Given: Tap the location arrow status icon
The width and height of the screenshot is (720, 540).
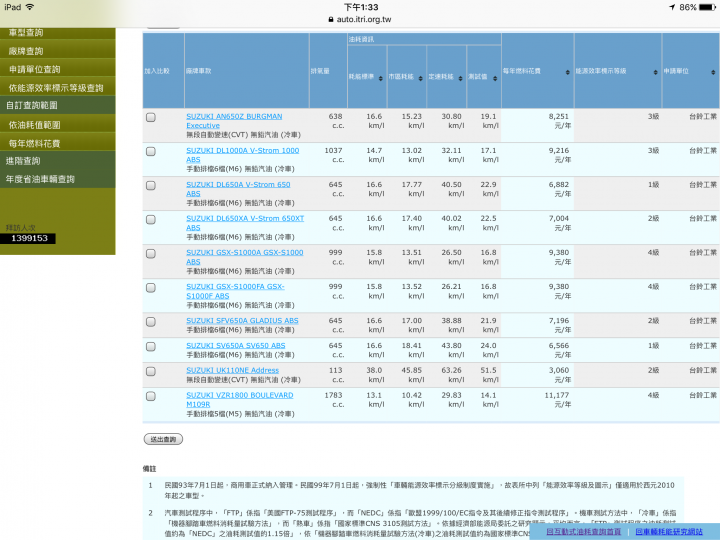Looking at the screenshot, I should point(672,7).
